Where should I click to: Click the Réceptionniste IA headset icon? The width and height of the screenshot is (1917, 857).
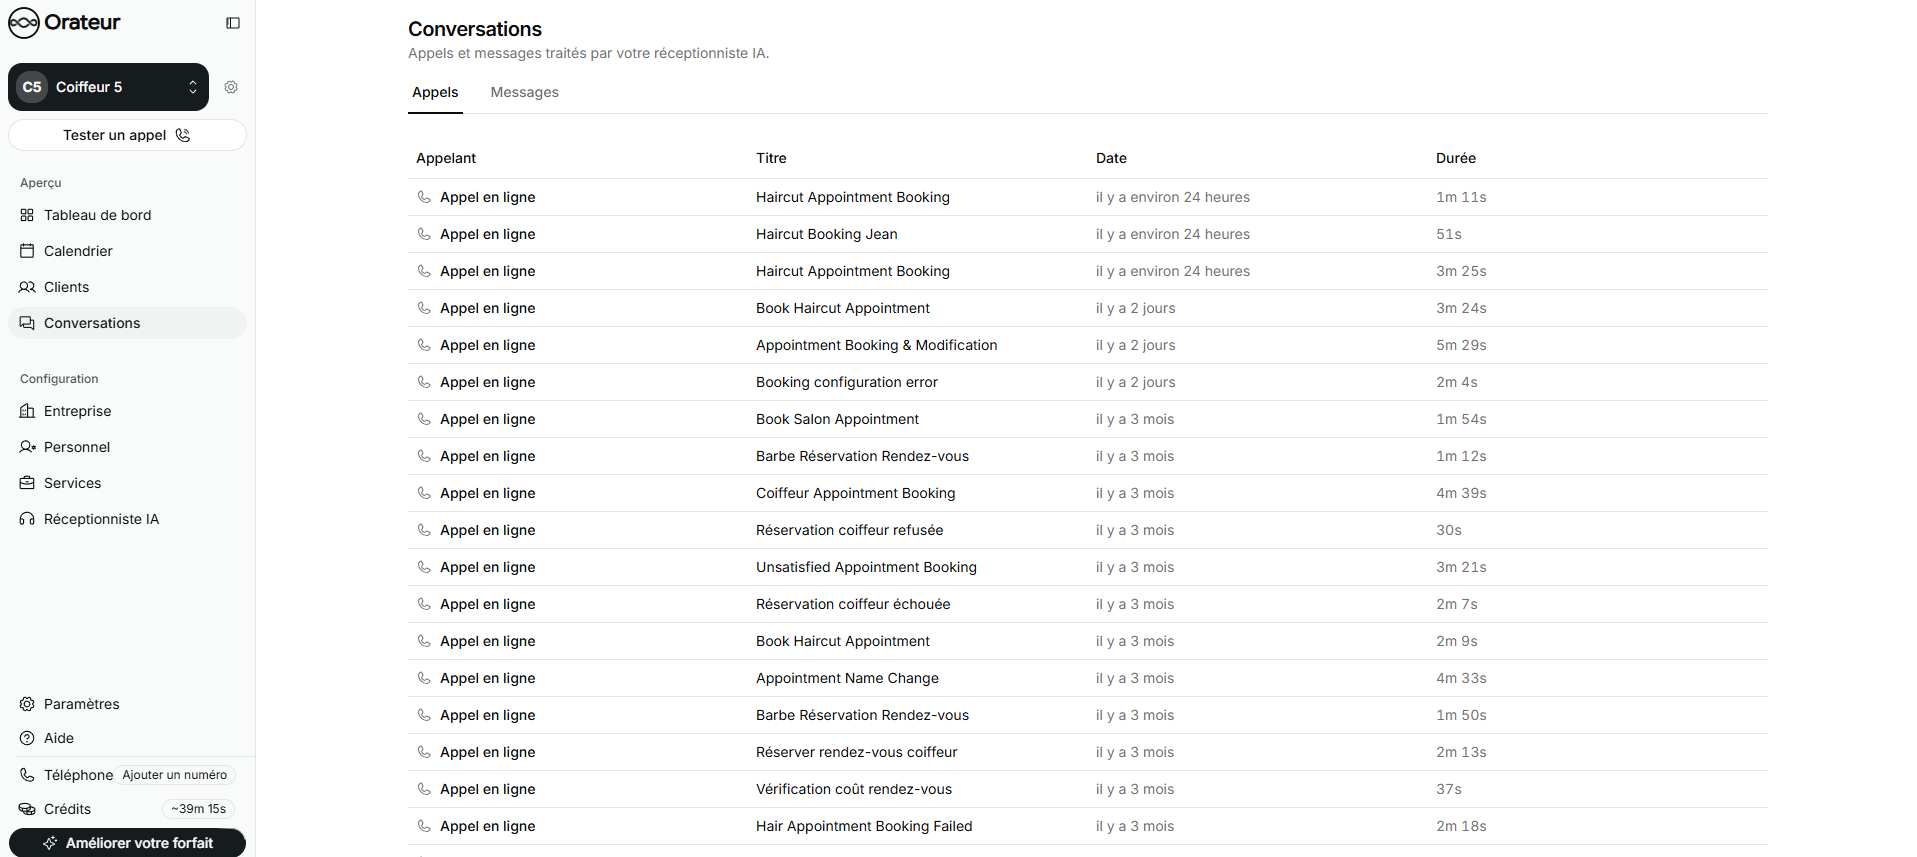[27, 519]
